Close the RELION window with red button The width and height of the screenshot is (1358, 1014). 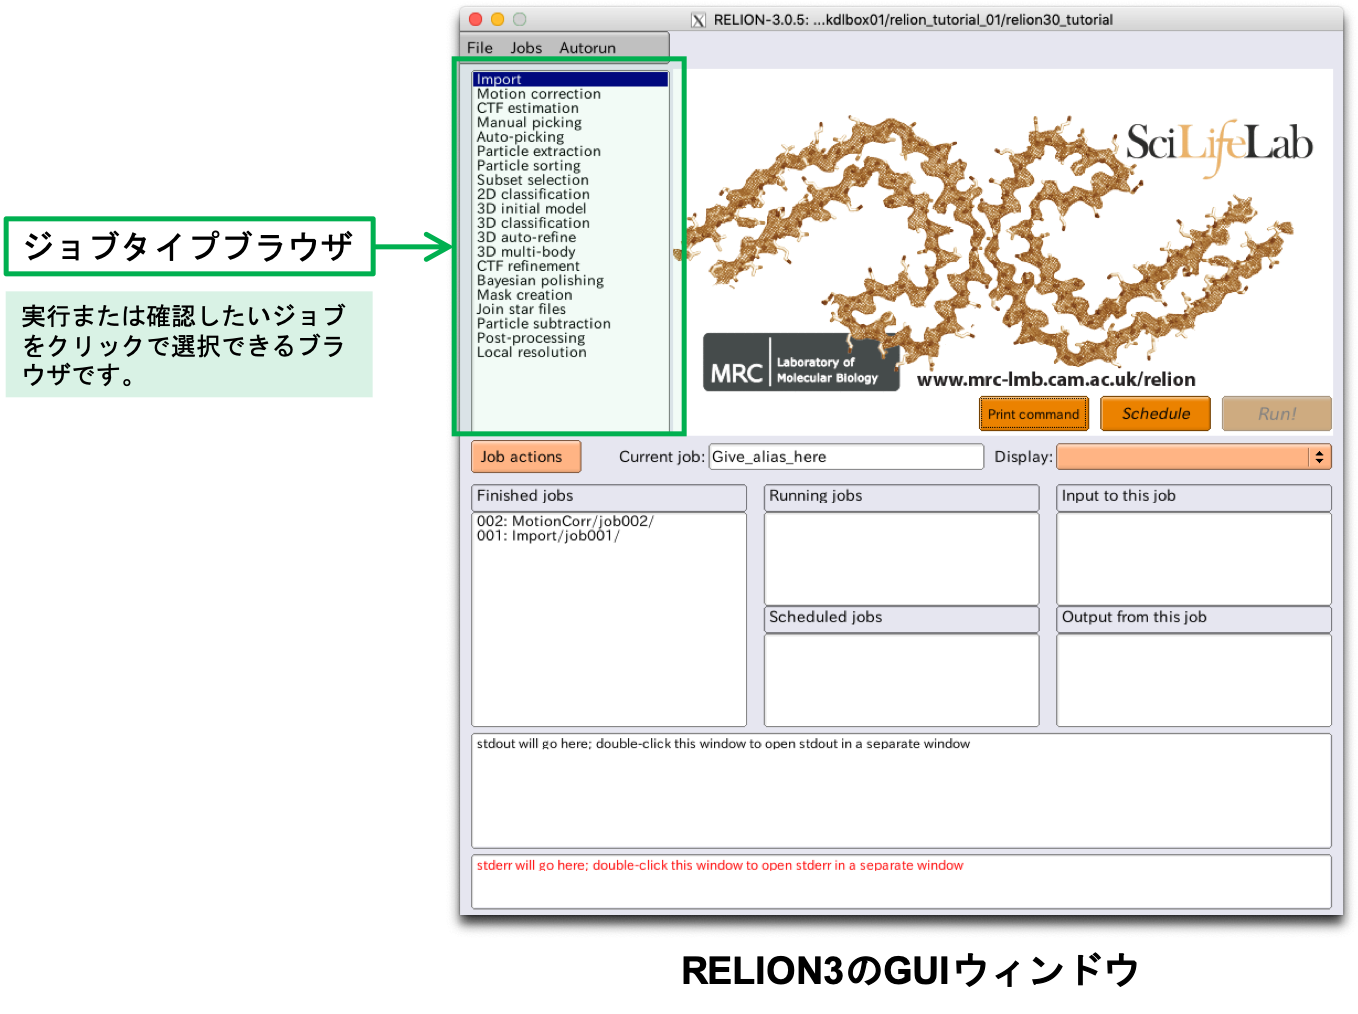click(x=476, y=19)
